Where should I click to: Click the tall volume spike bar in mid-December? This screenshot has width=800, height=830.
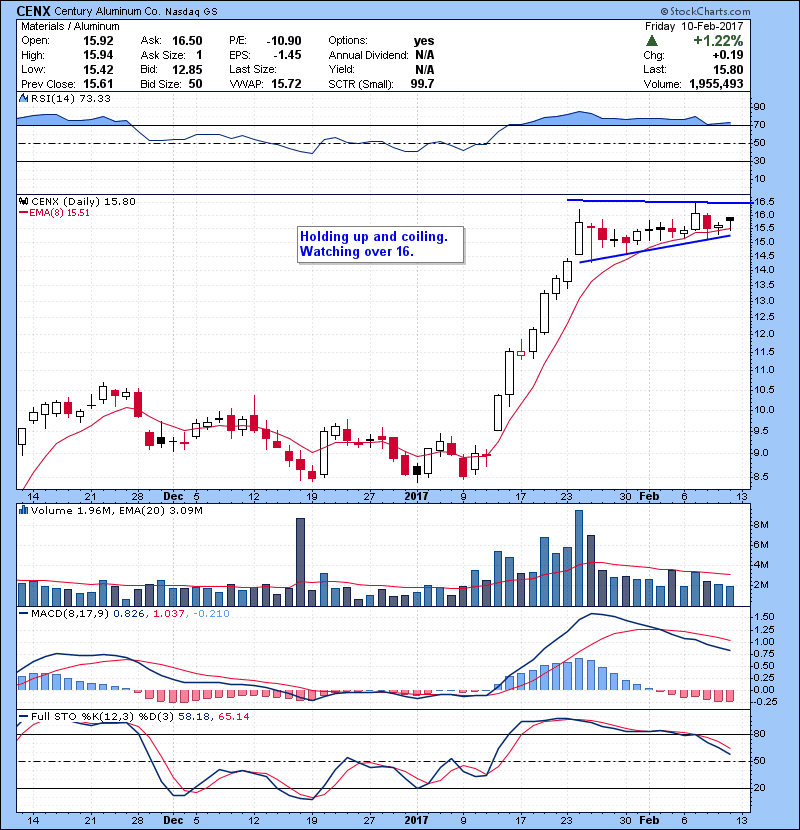(300, 562)
